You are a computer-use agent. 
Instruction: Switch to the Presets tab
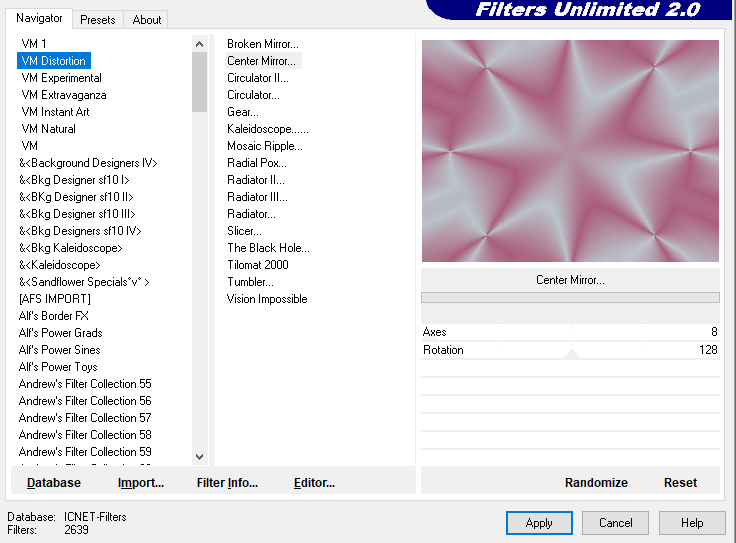(98, 19)
